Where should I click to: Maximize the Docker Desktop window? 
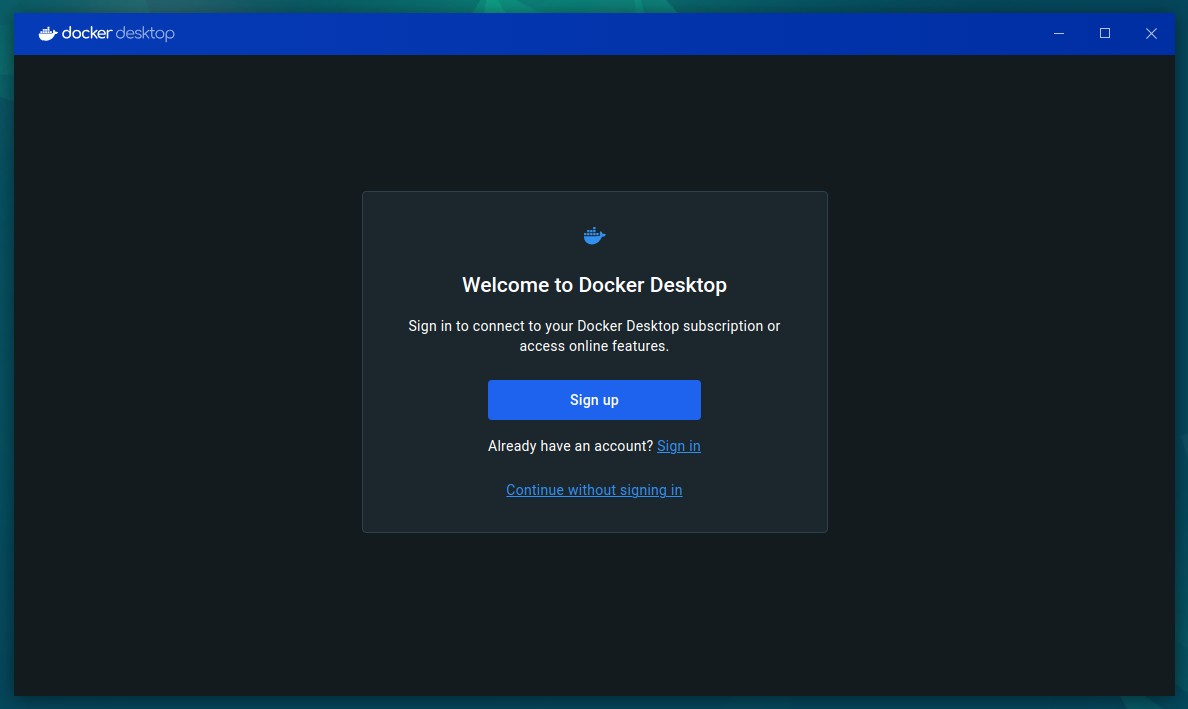tap(1105, 33)
